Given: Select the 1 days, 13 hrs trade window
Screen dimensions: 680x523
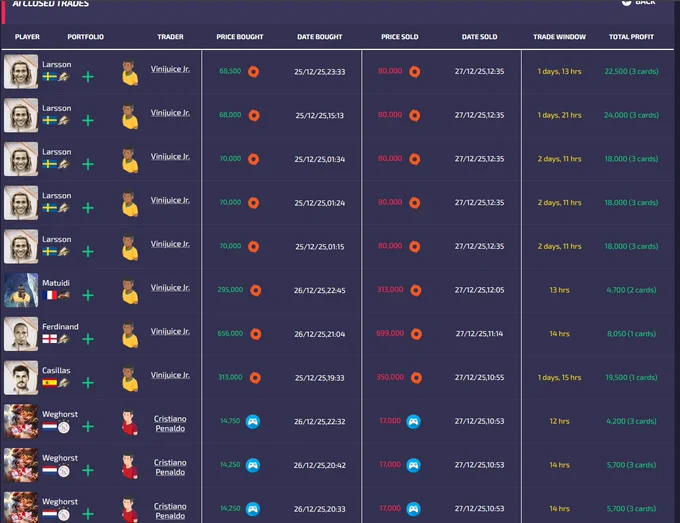Looking at the screenshot, I should pyautogui.click(x=559, y=72).
